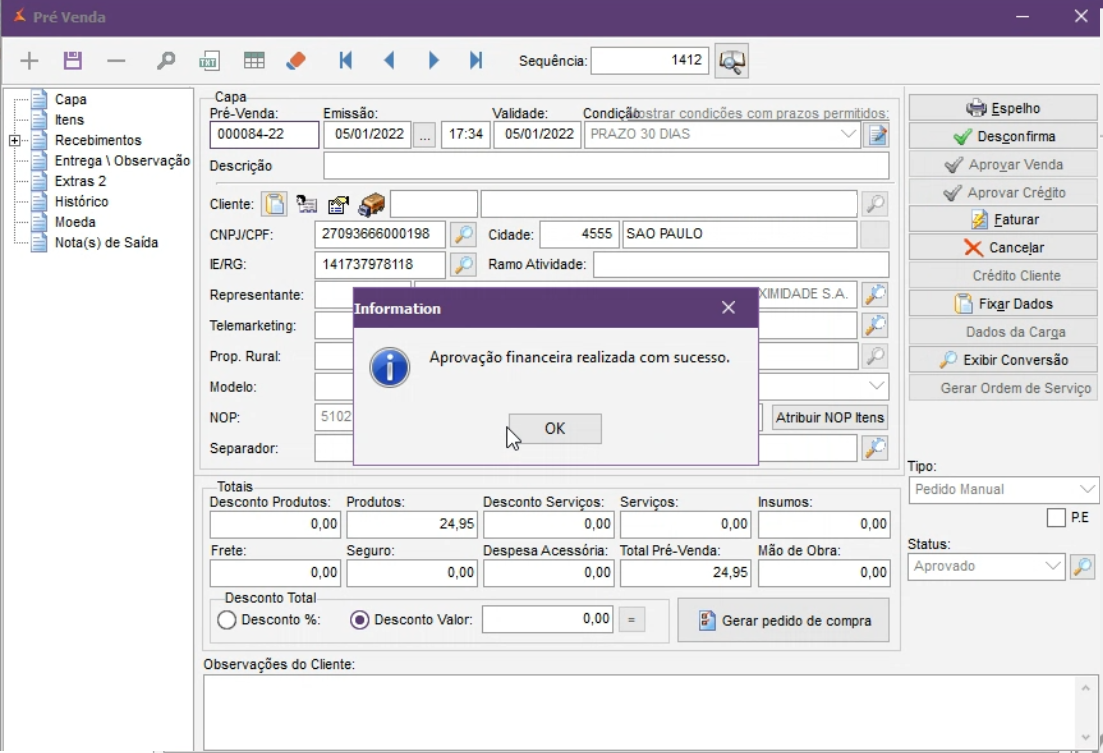The width and height of the screenshot is (1103, 753).
Task: Open the Status search magnifier icon
Action: [x=1082, y=567]
